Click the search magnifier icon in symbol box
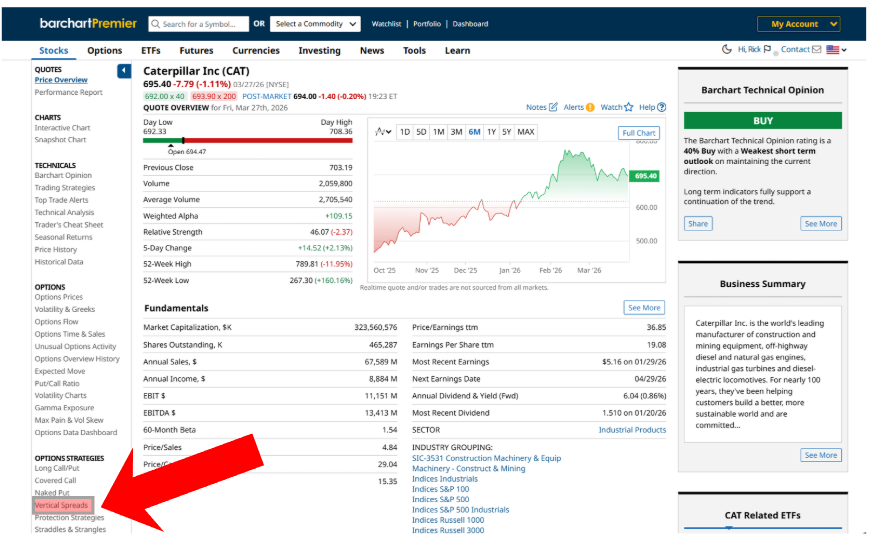Screen dimensions: 870x549 155,24
